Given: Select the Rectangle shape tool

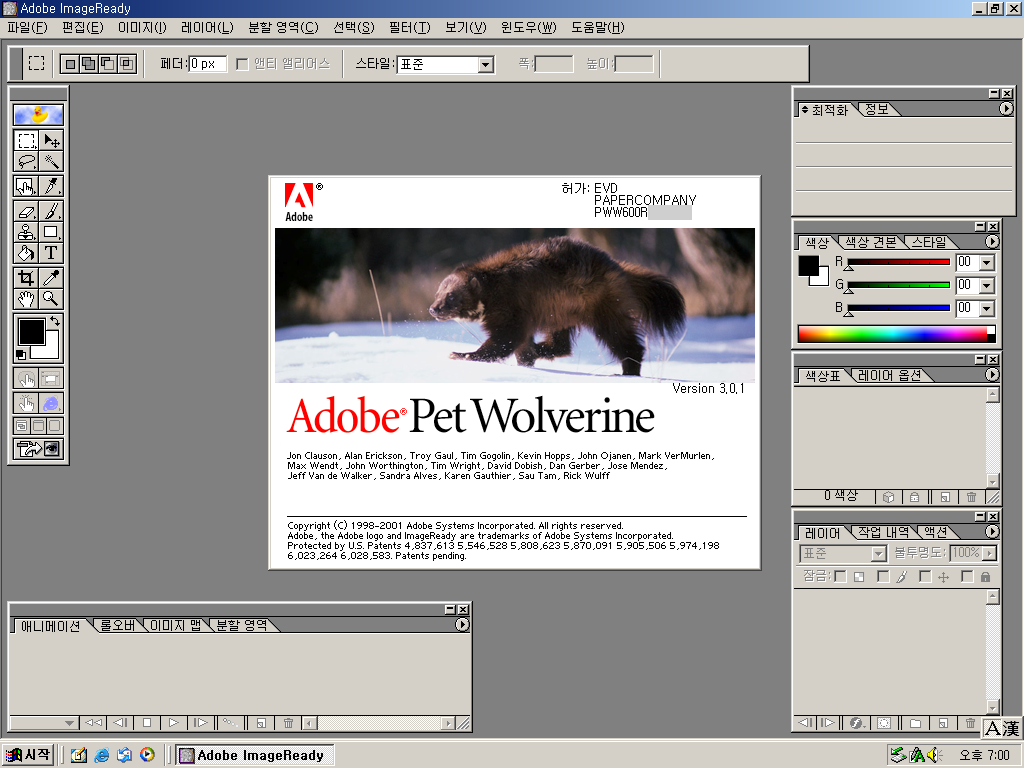Looking at the screenshot, I should [51, 232].
